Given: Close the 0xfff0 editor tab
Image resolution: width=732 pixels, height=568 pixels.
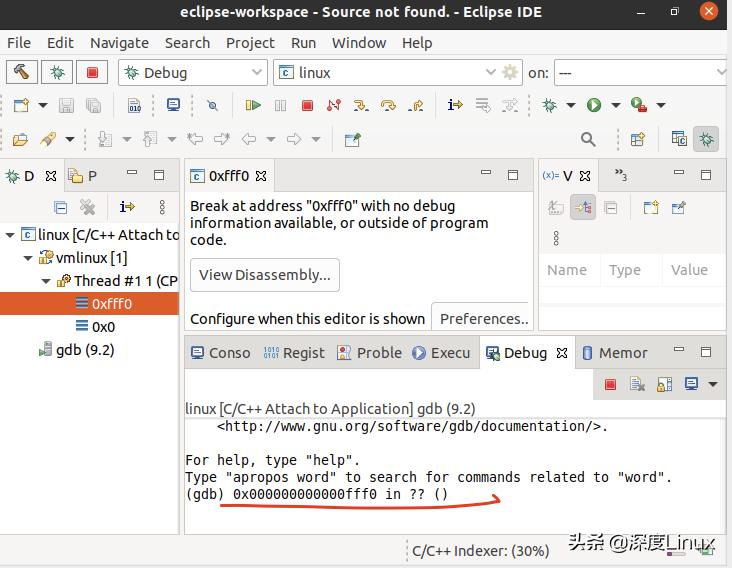Looking at the screenshot, I should point(261,176).
